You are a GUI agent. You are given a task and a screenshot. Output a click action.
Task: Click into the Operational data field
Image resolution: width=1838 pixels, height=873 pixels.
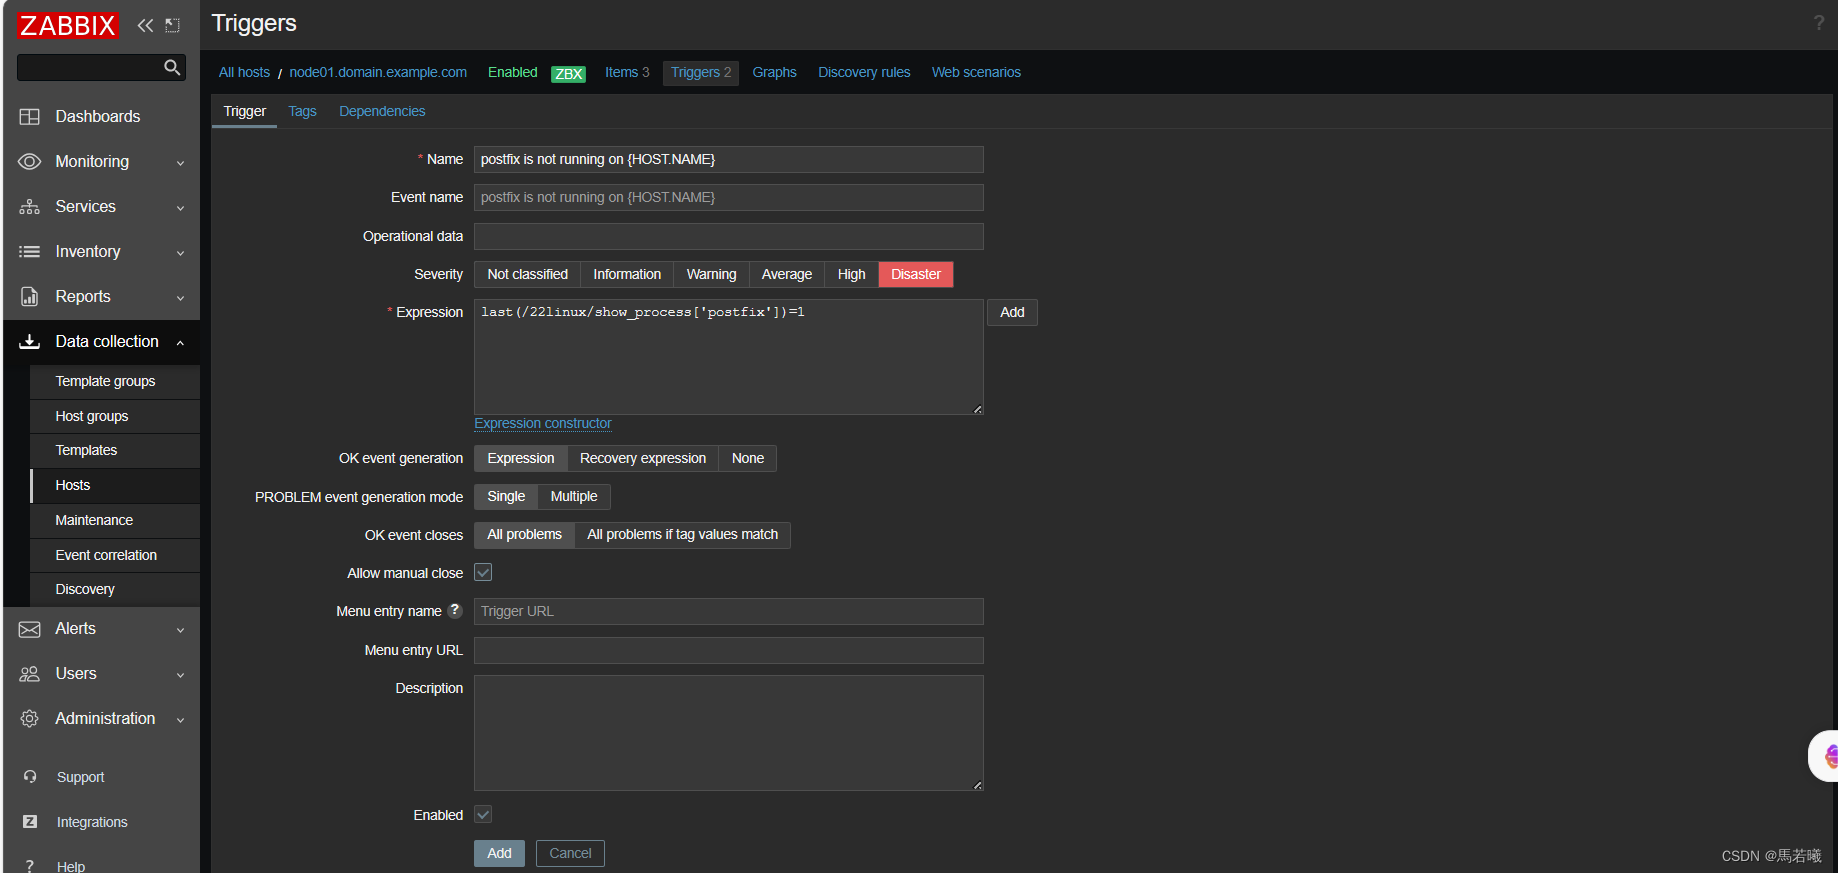(x=728, y=237)
